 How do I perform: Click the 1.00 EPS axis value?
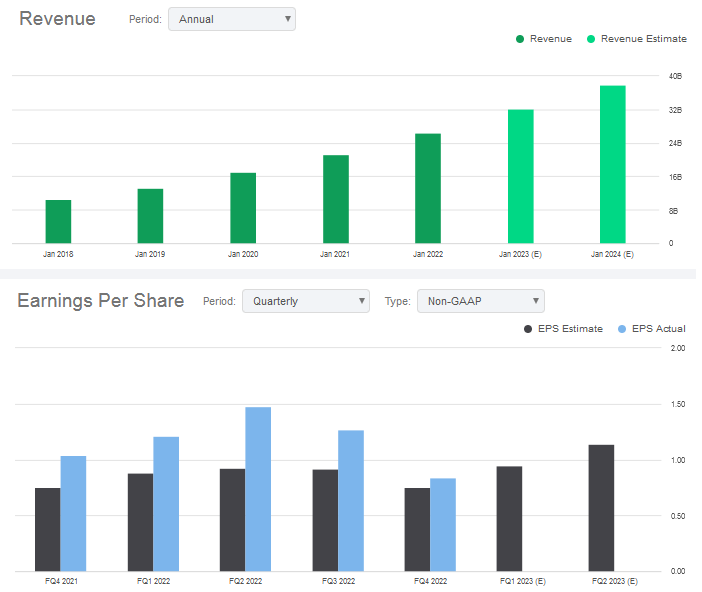coord(678,460)
